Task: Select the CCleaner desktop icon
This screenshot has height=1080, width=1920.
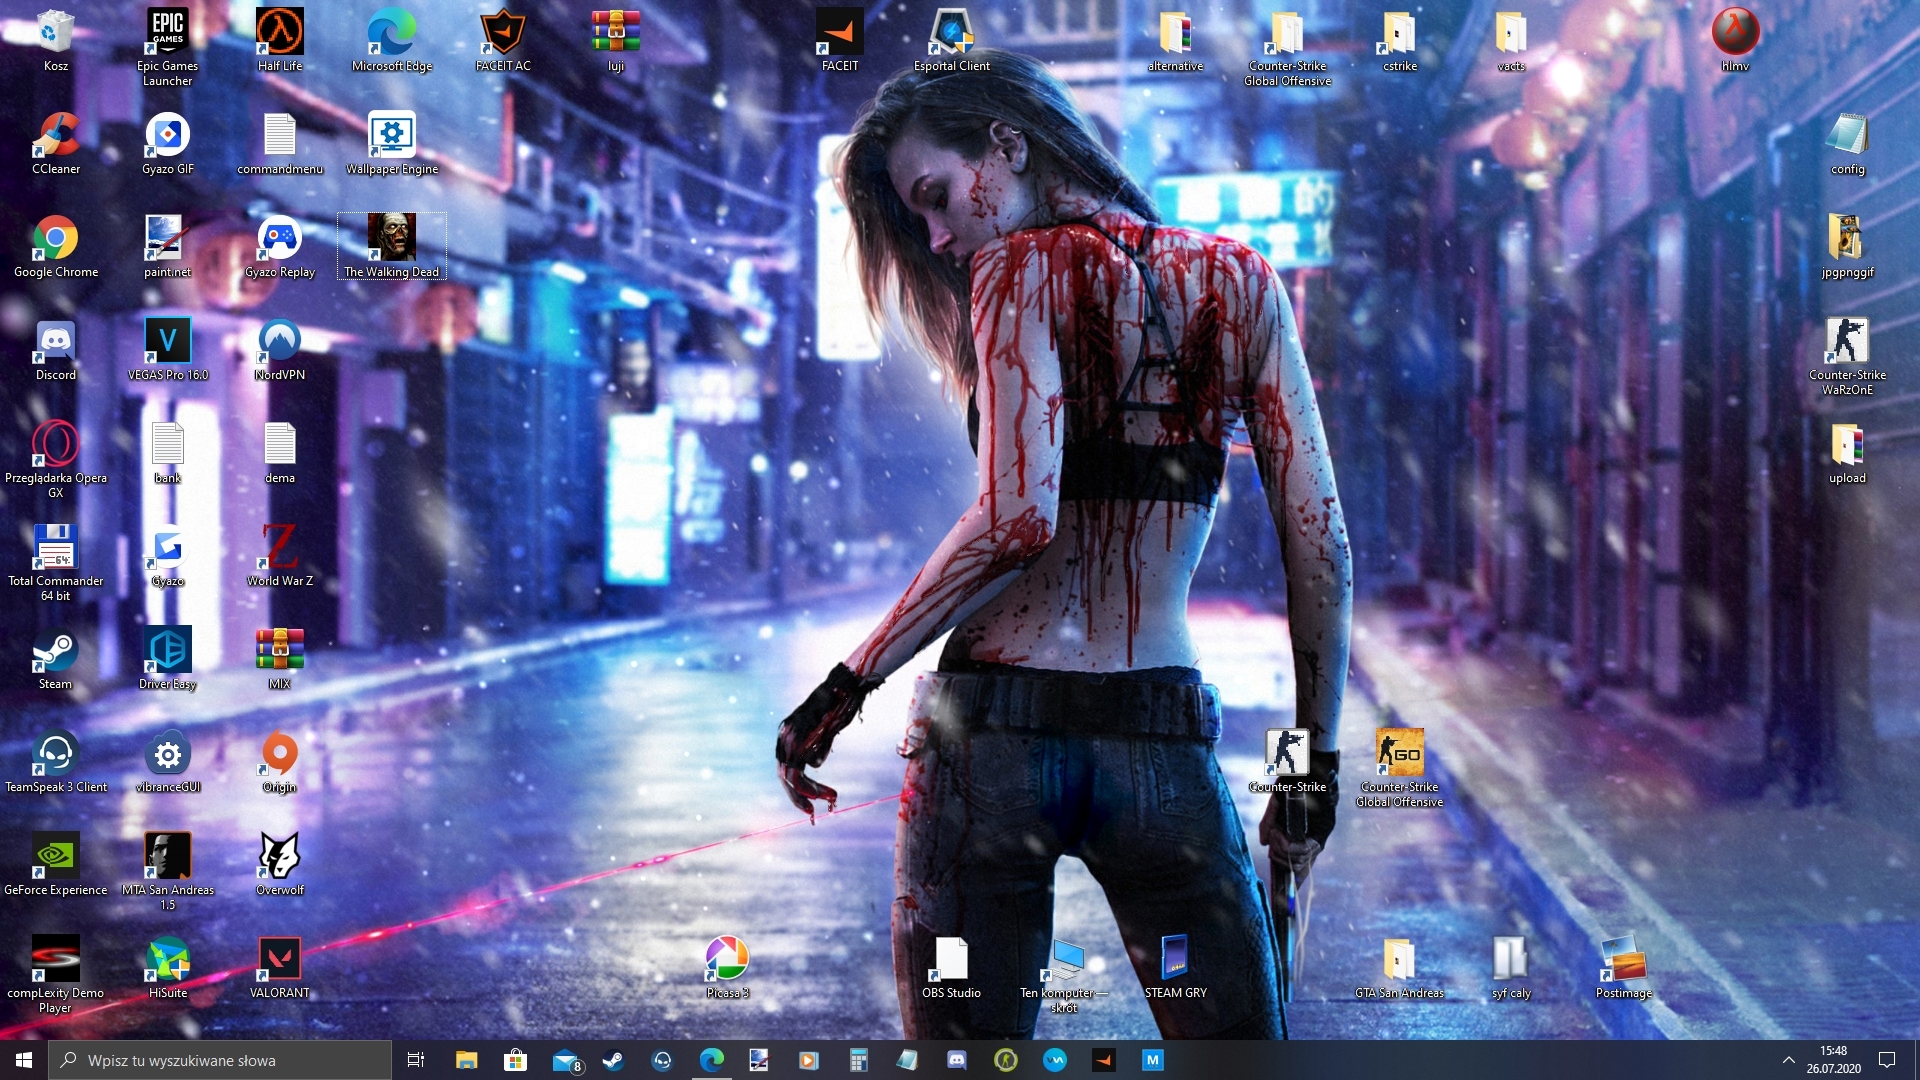Action: pos(56,144)
